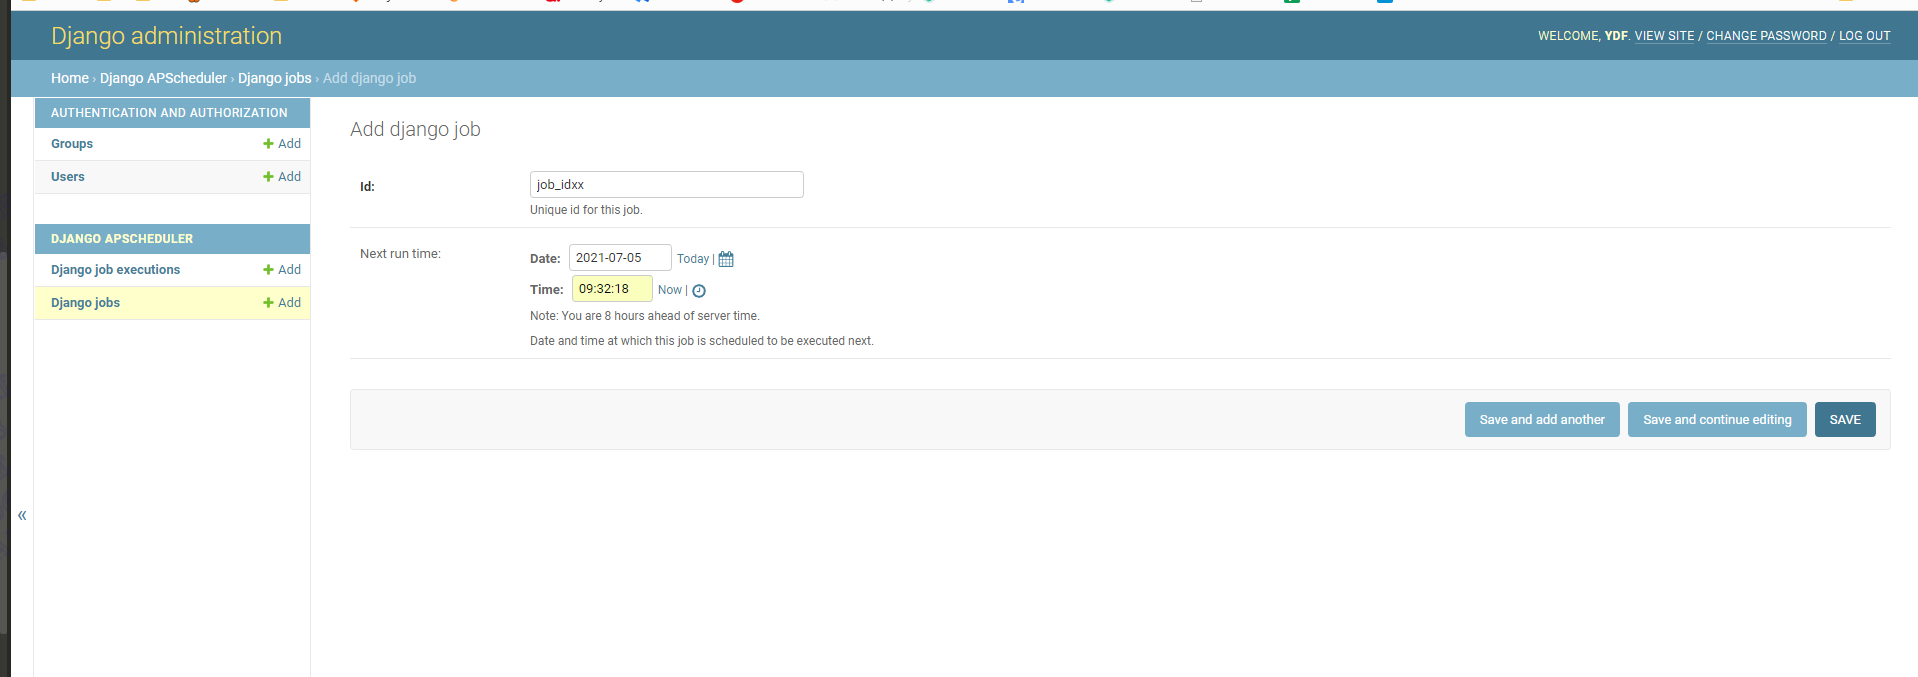The width and height of the screenshot is (1918, 677).
Task: Click Save and add another
Action: (x=1542, y=420)
